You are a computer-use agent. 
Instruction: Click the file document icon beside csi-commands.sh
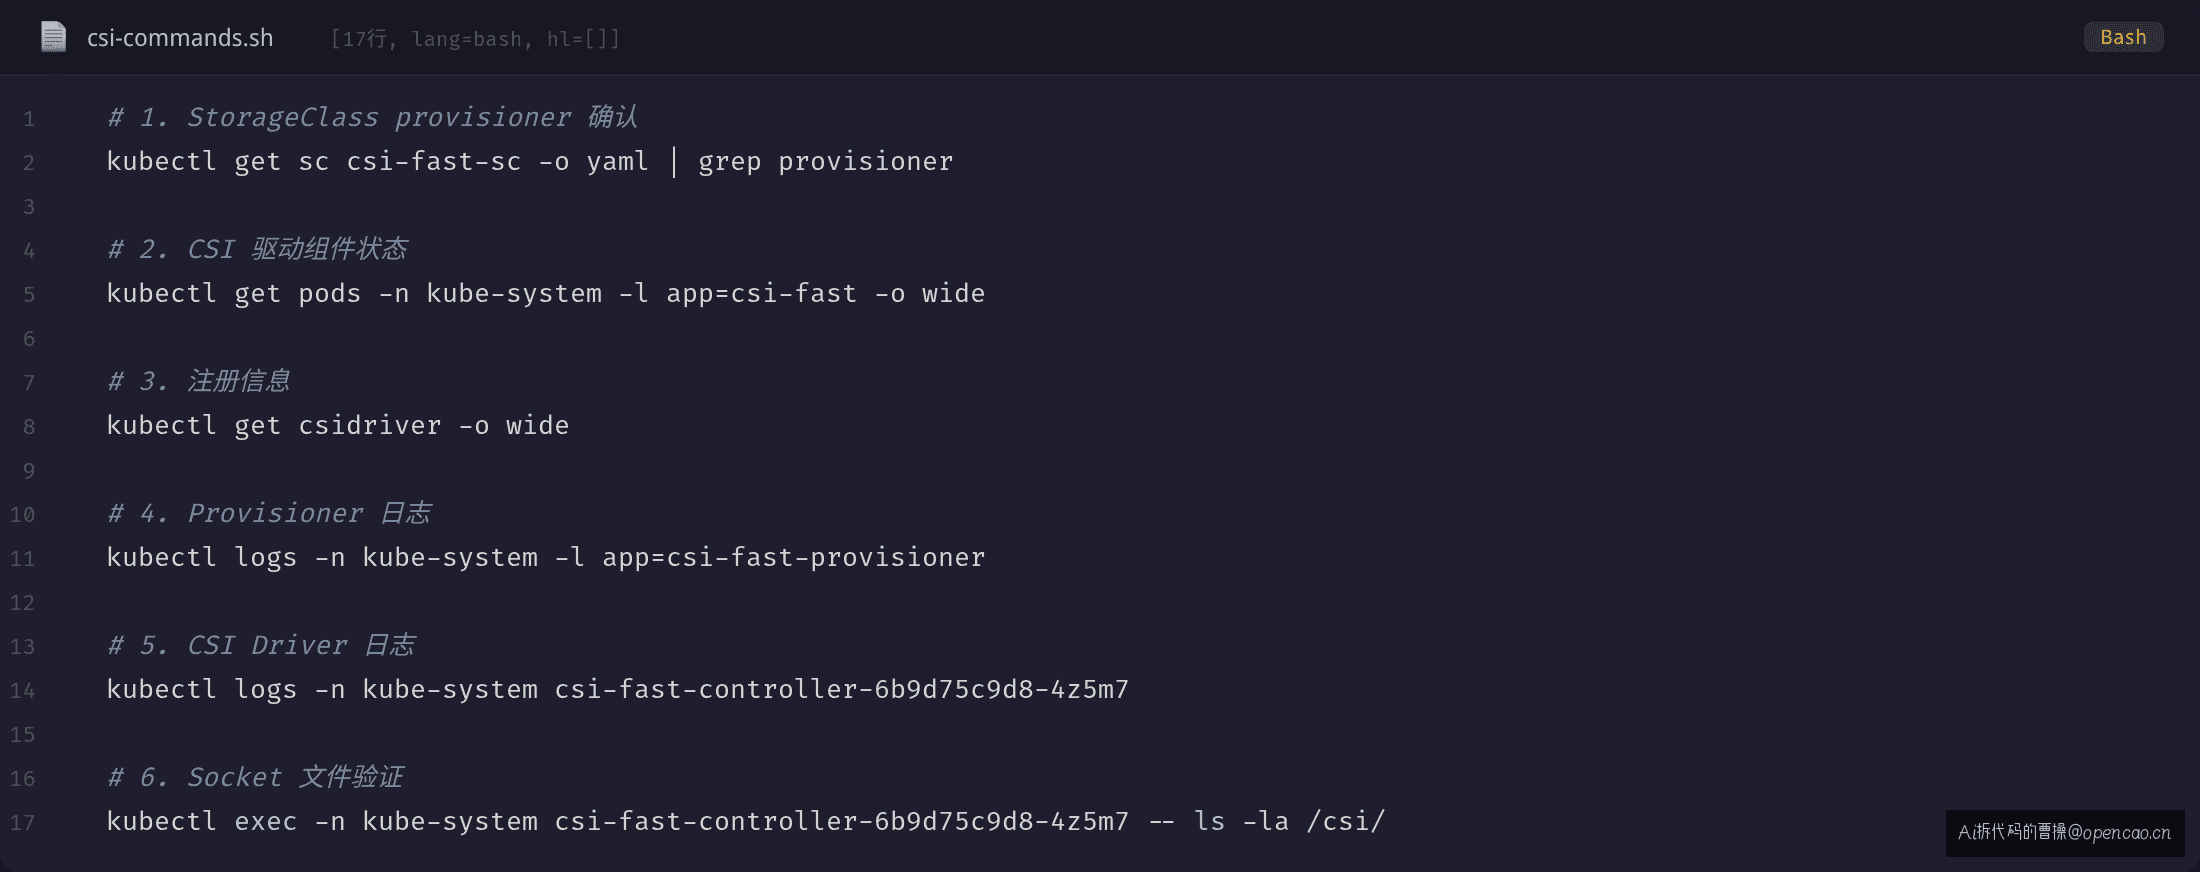click(x=53, y=37)
